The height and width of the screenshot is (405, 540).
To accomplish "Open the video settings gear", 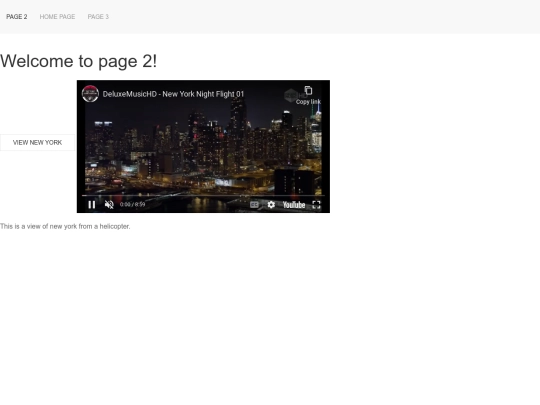I will pos(271,205).
